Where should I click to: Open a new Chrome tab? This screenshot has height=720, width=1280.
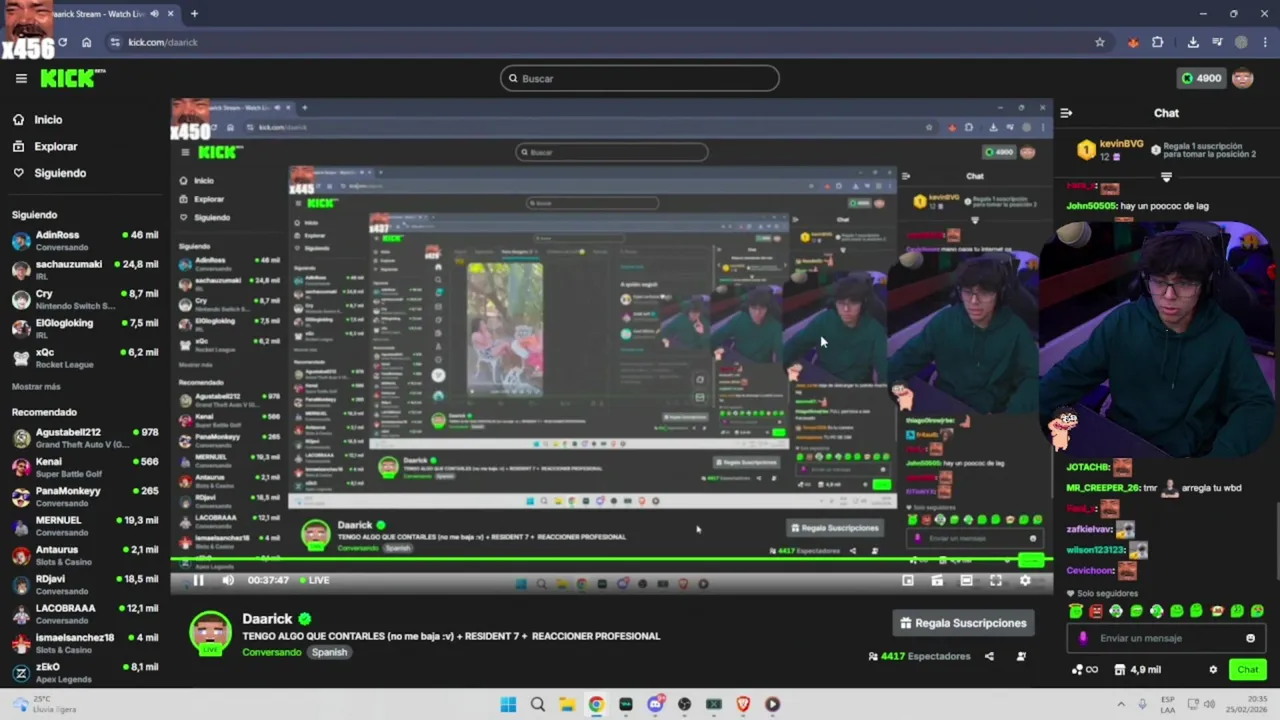point(194,14)
